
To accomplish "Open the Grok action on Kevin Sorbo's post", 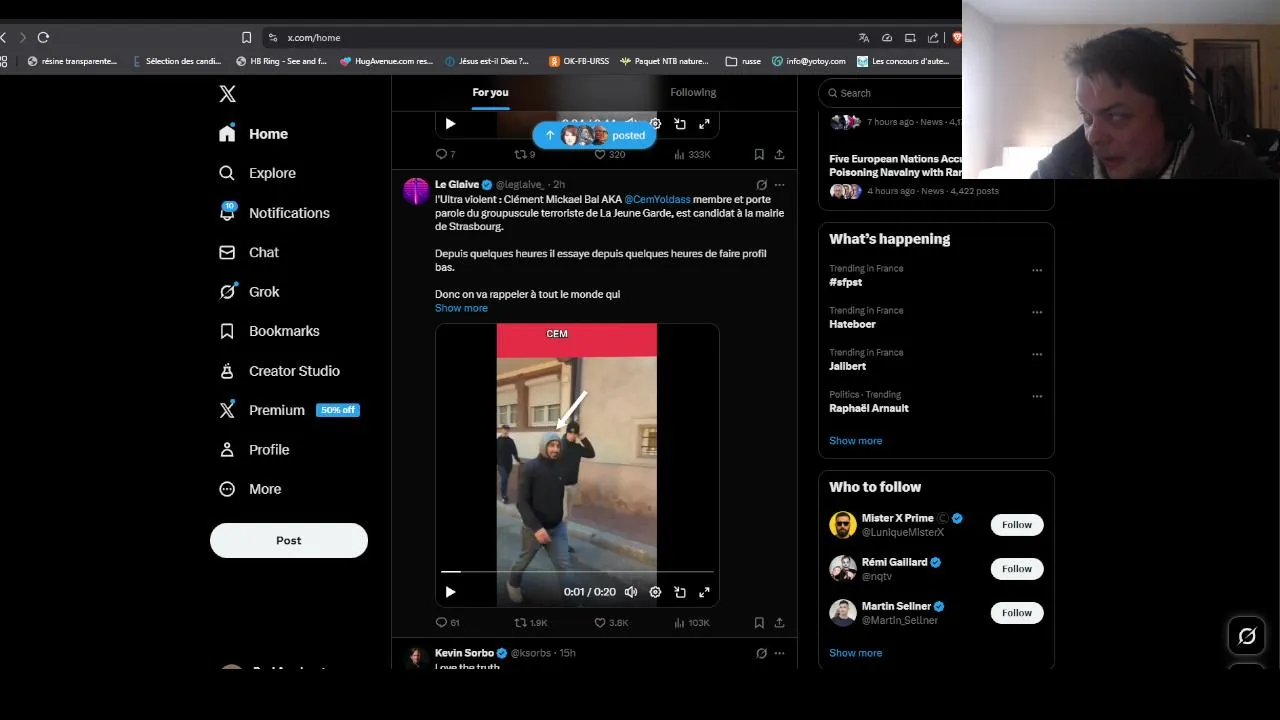I will pyautogui.click(x=761, y=653).
